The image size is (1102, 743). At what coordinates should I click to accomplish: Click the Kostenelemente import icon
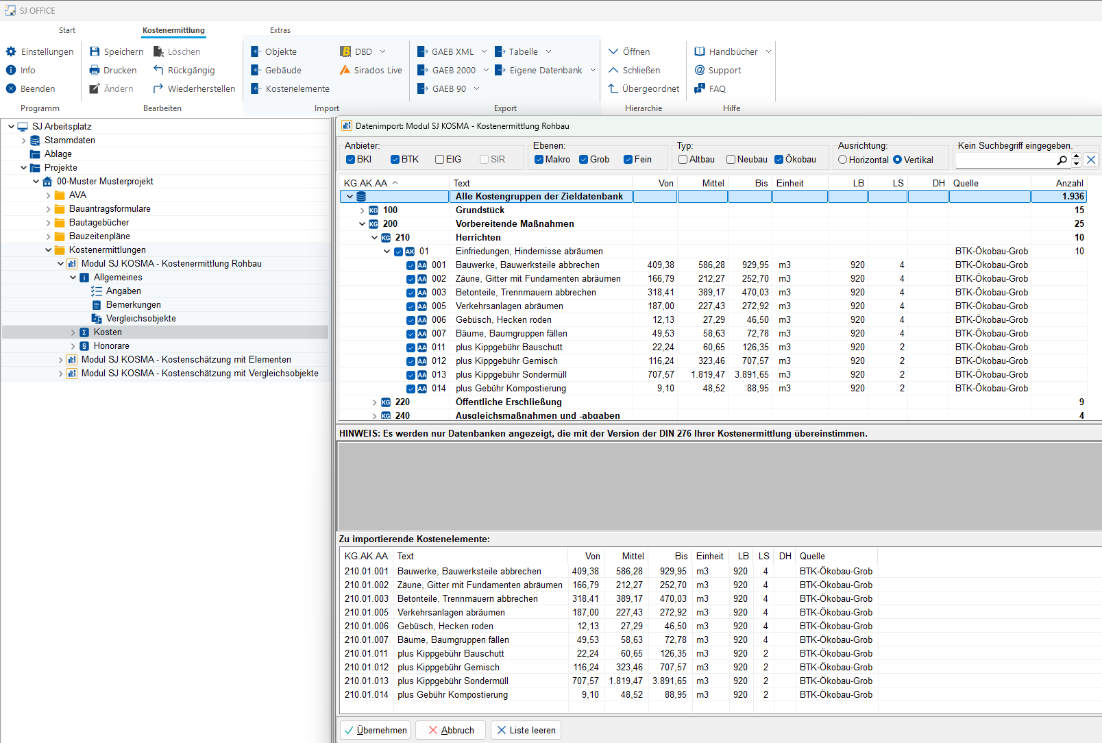coord(256,89)
